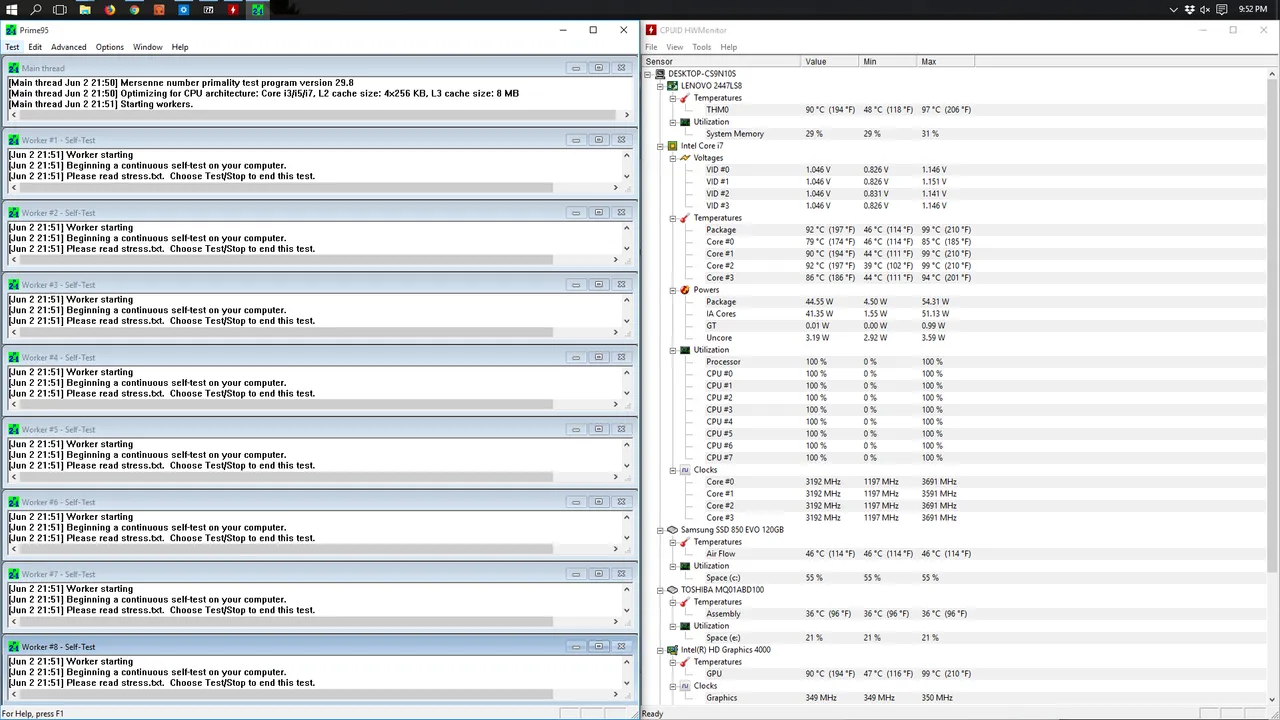Switch to Prime95 via its green taskbar icon
The height and width of the screenshot is (720, 1280).
(257, 9)
